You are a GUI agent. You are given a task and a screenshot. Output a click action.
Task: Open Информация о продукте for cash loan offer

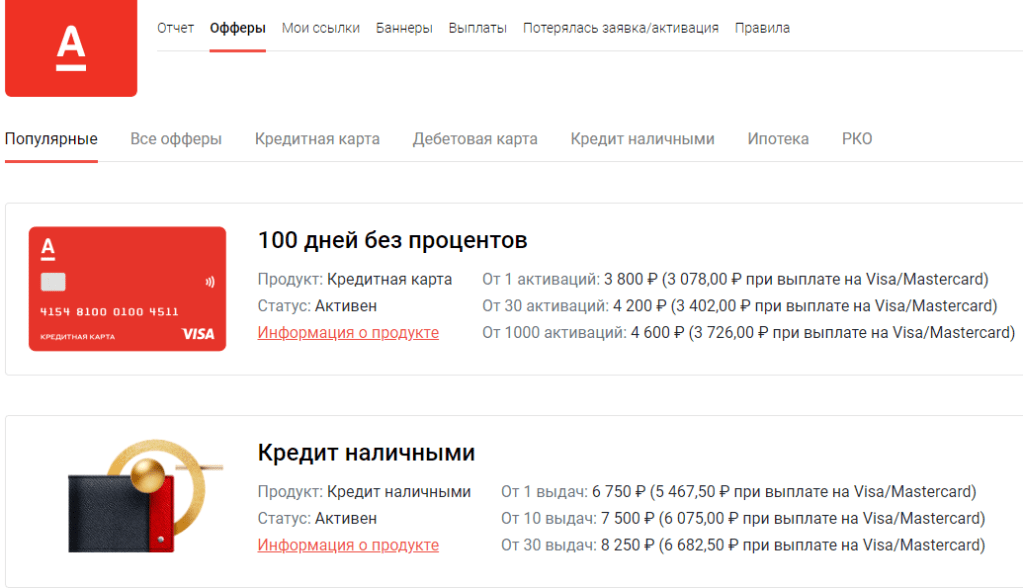pyautogui.click(x=348, y=545)
